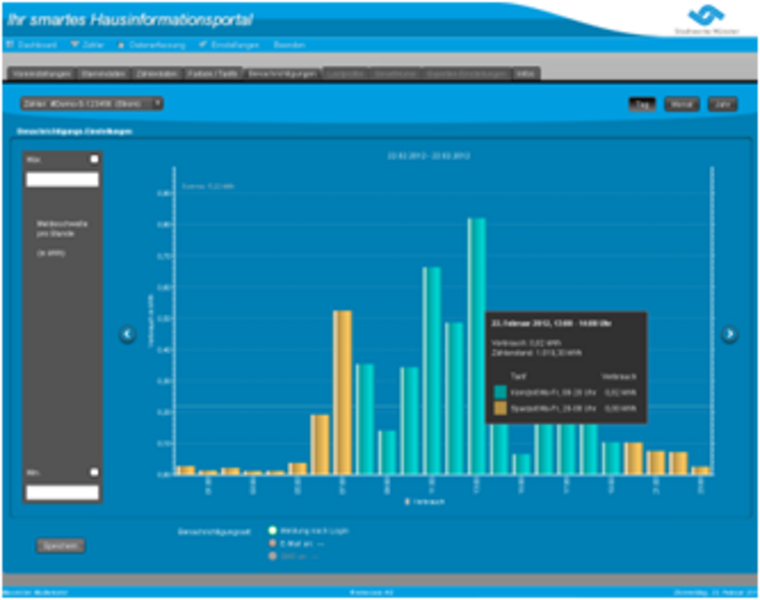Screen dimensions: 760x600
Task: Toggle the Min threshold checkbox
Action: click(95, 472)
